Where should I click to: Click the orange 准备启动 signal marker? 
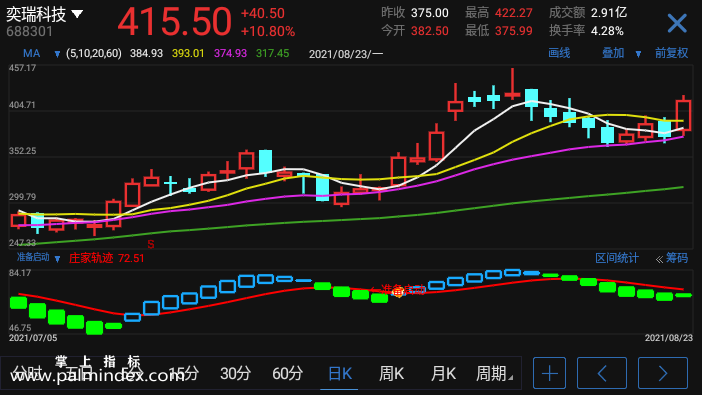coord(398,292)
